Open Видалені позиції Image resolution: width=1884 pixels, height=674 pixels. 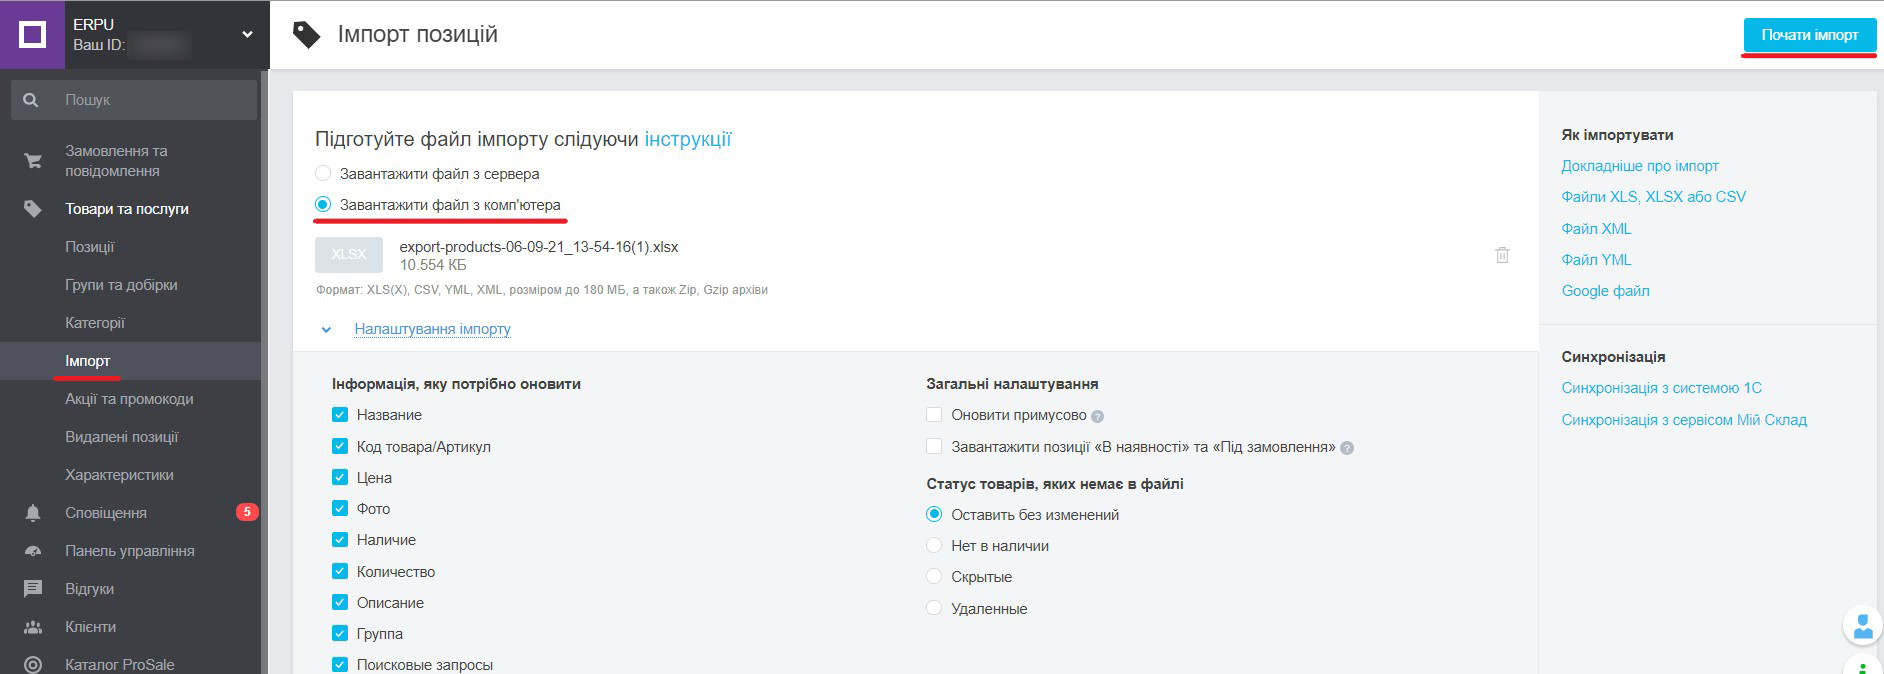coord(122,437)
